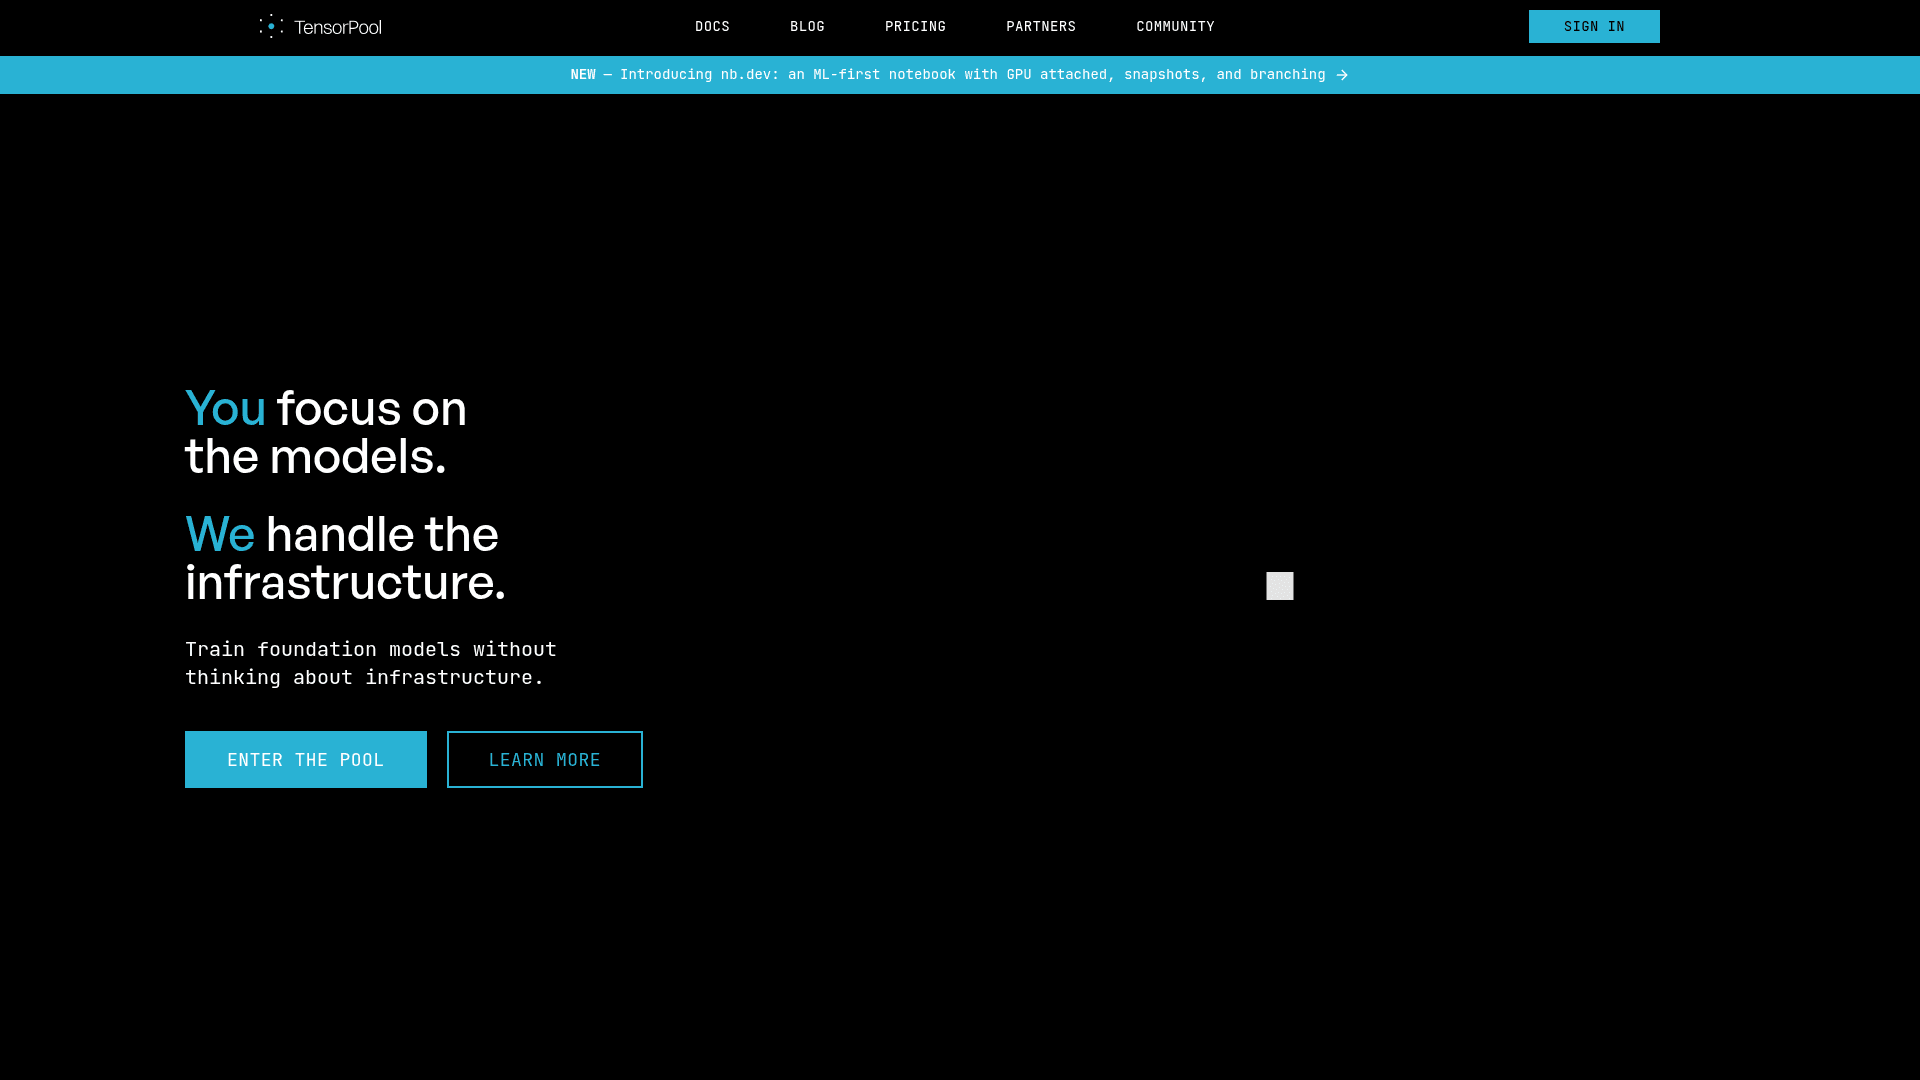Visit the Partners page

(1041, 27)
